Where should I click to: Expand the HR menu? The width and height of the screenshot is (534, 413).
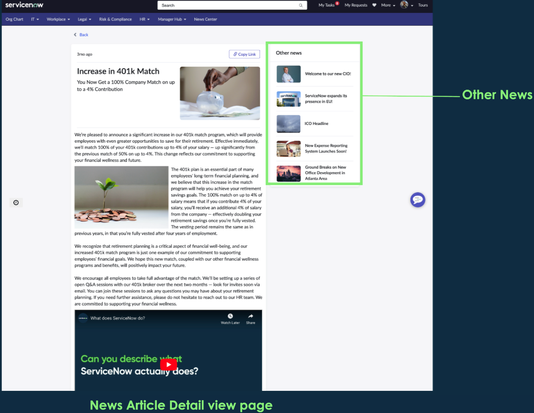(144, 19)
